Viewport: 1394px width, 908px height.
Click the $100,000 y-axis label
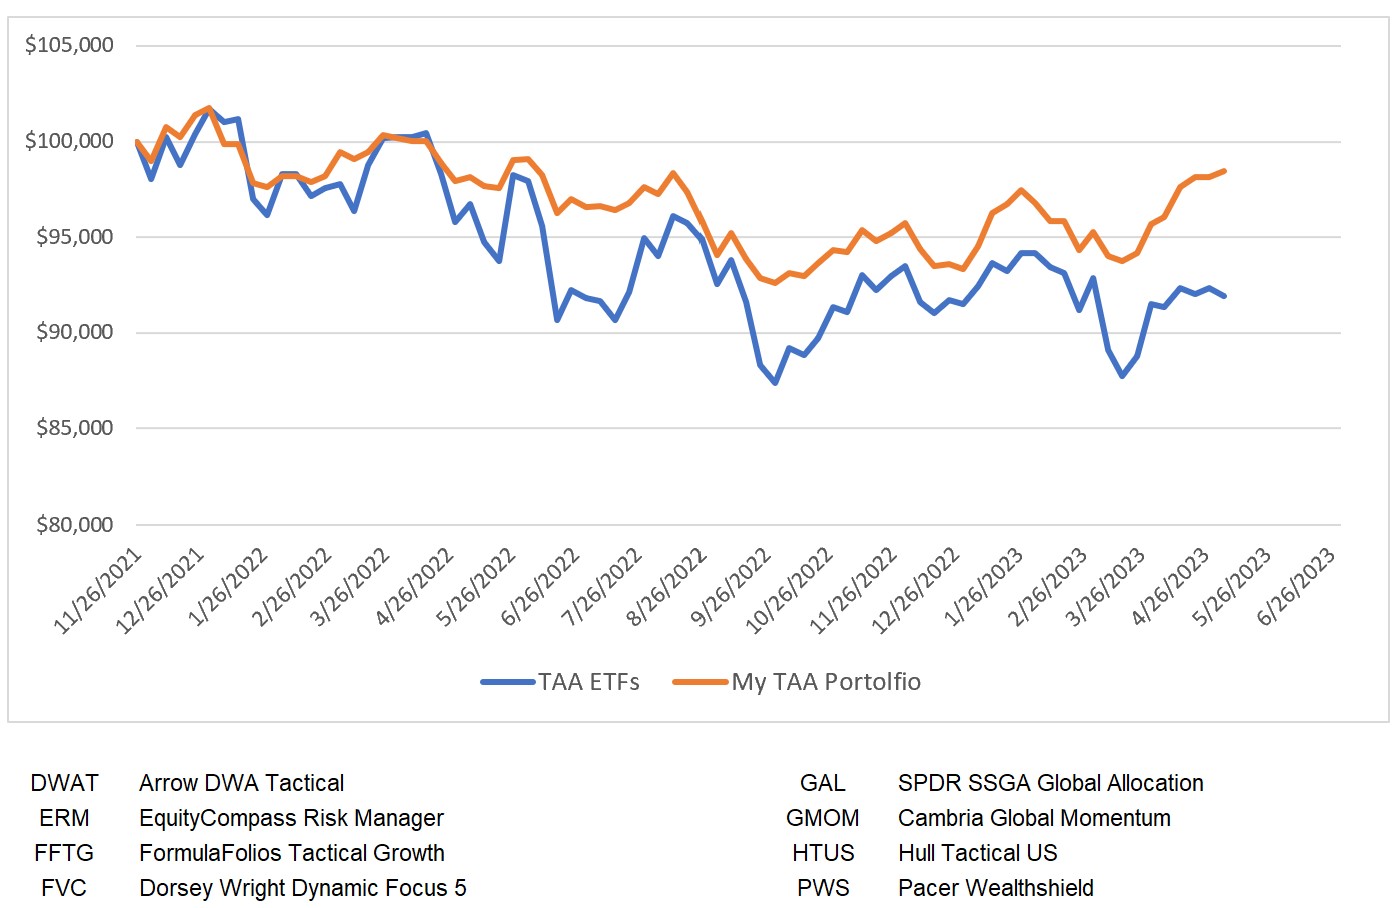pos(69,141)
